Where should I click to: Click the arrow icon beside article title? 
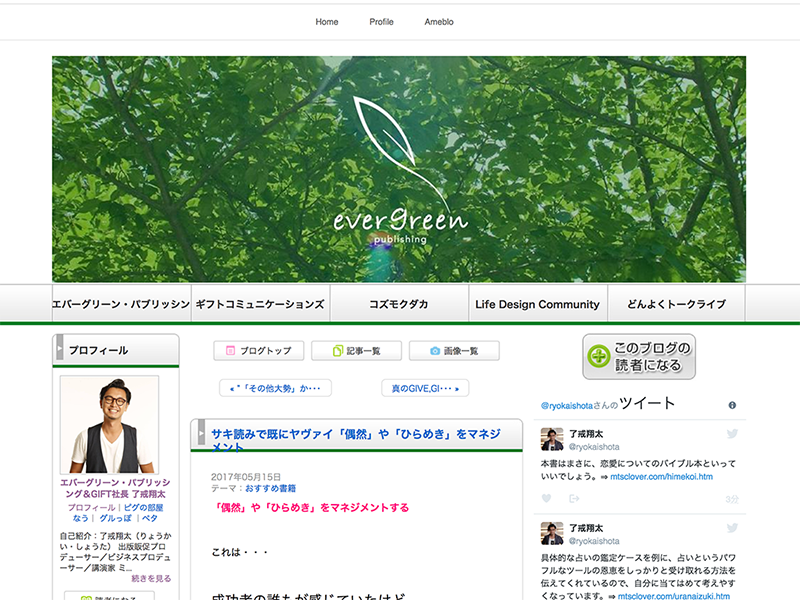201,433
